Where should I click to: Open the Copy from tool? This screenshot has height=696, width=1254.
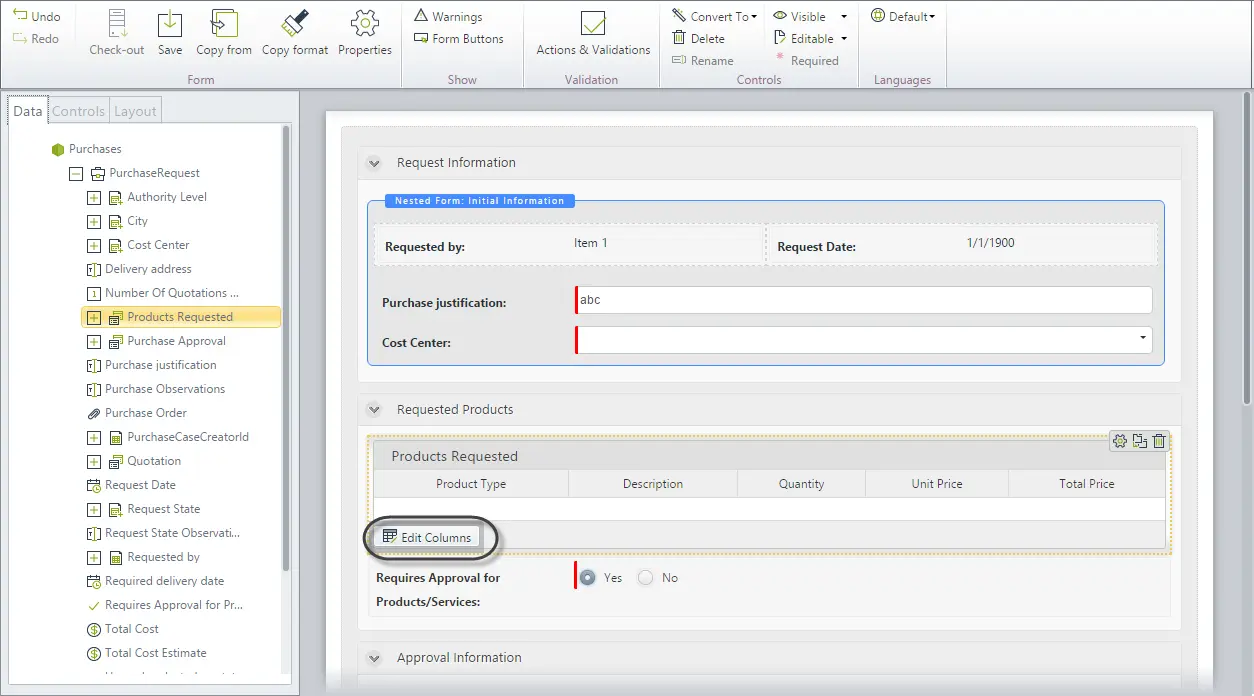[x=224, y=33]
